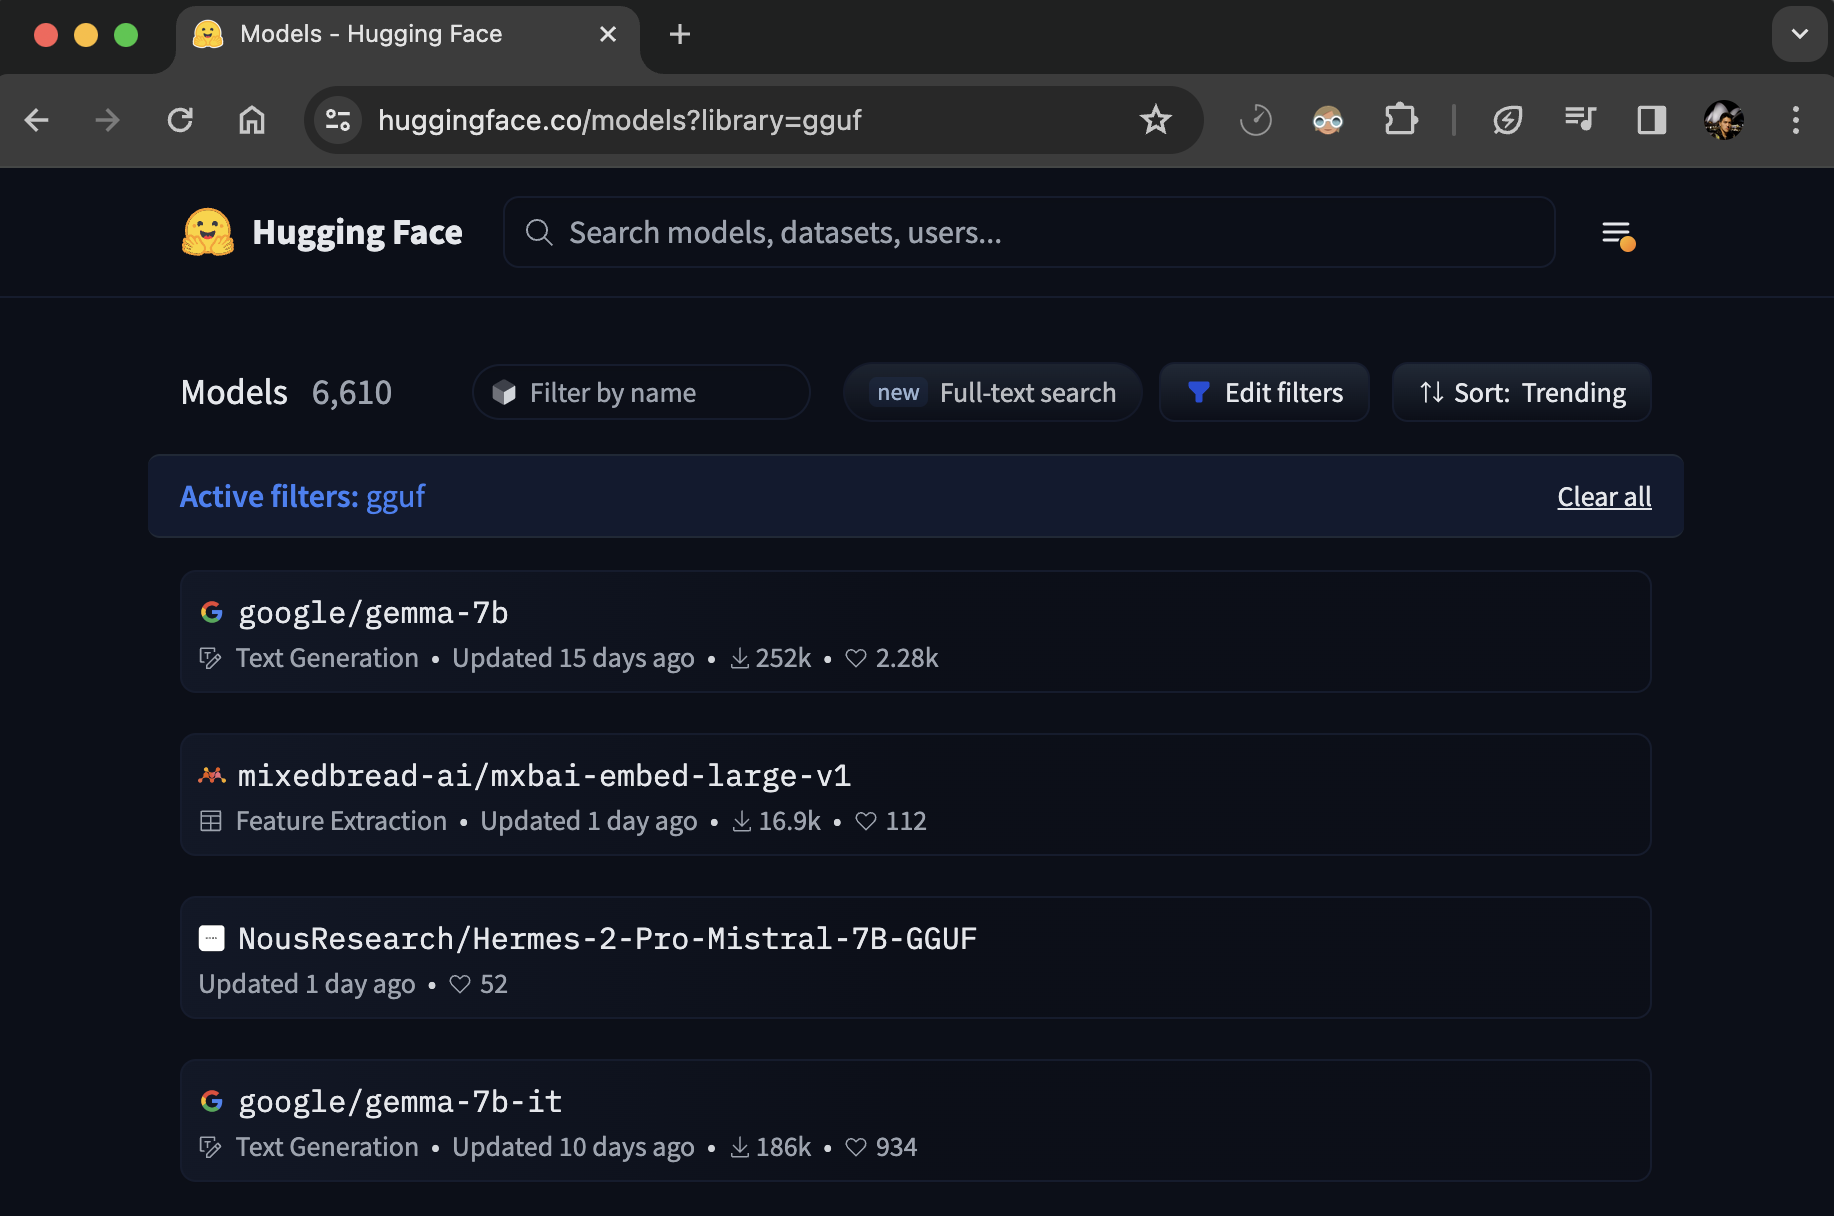Viewport: 1834px width, 1216px height.
Task: Reload the current page
Action: 180,120
